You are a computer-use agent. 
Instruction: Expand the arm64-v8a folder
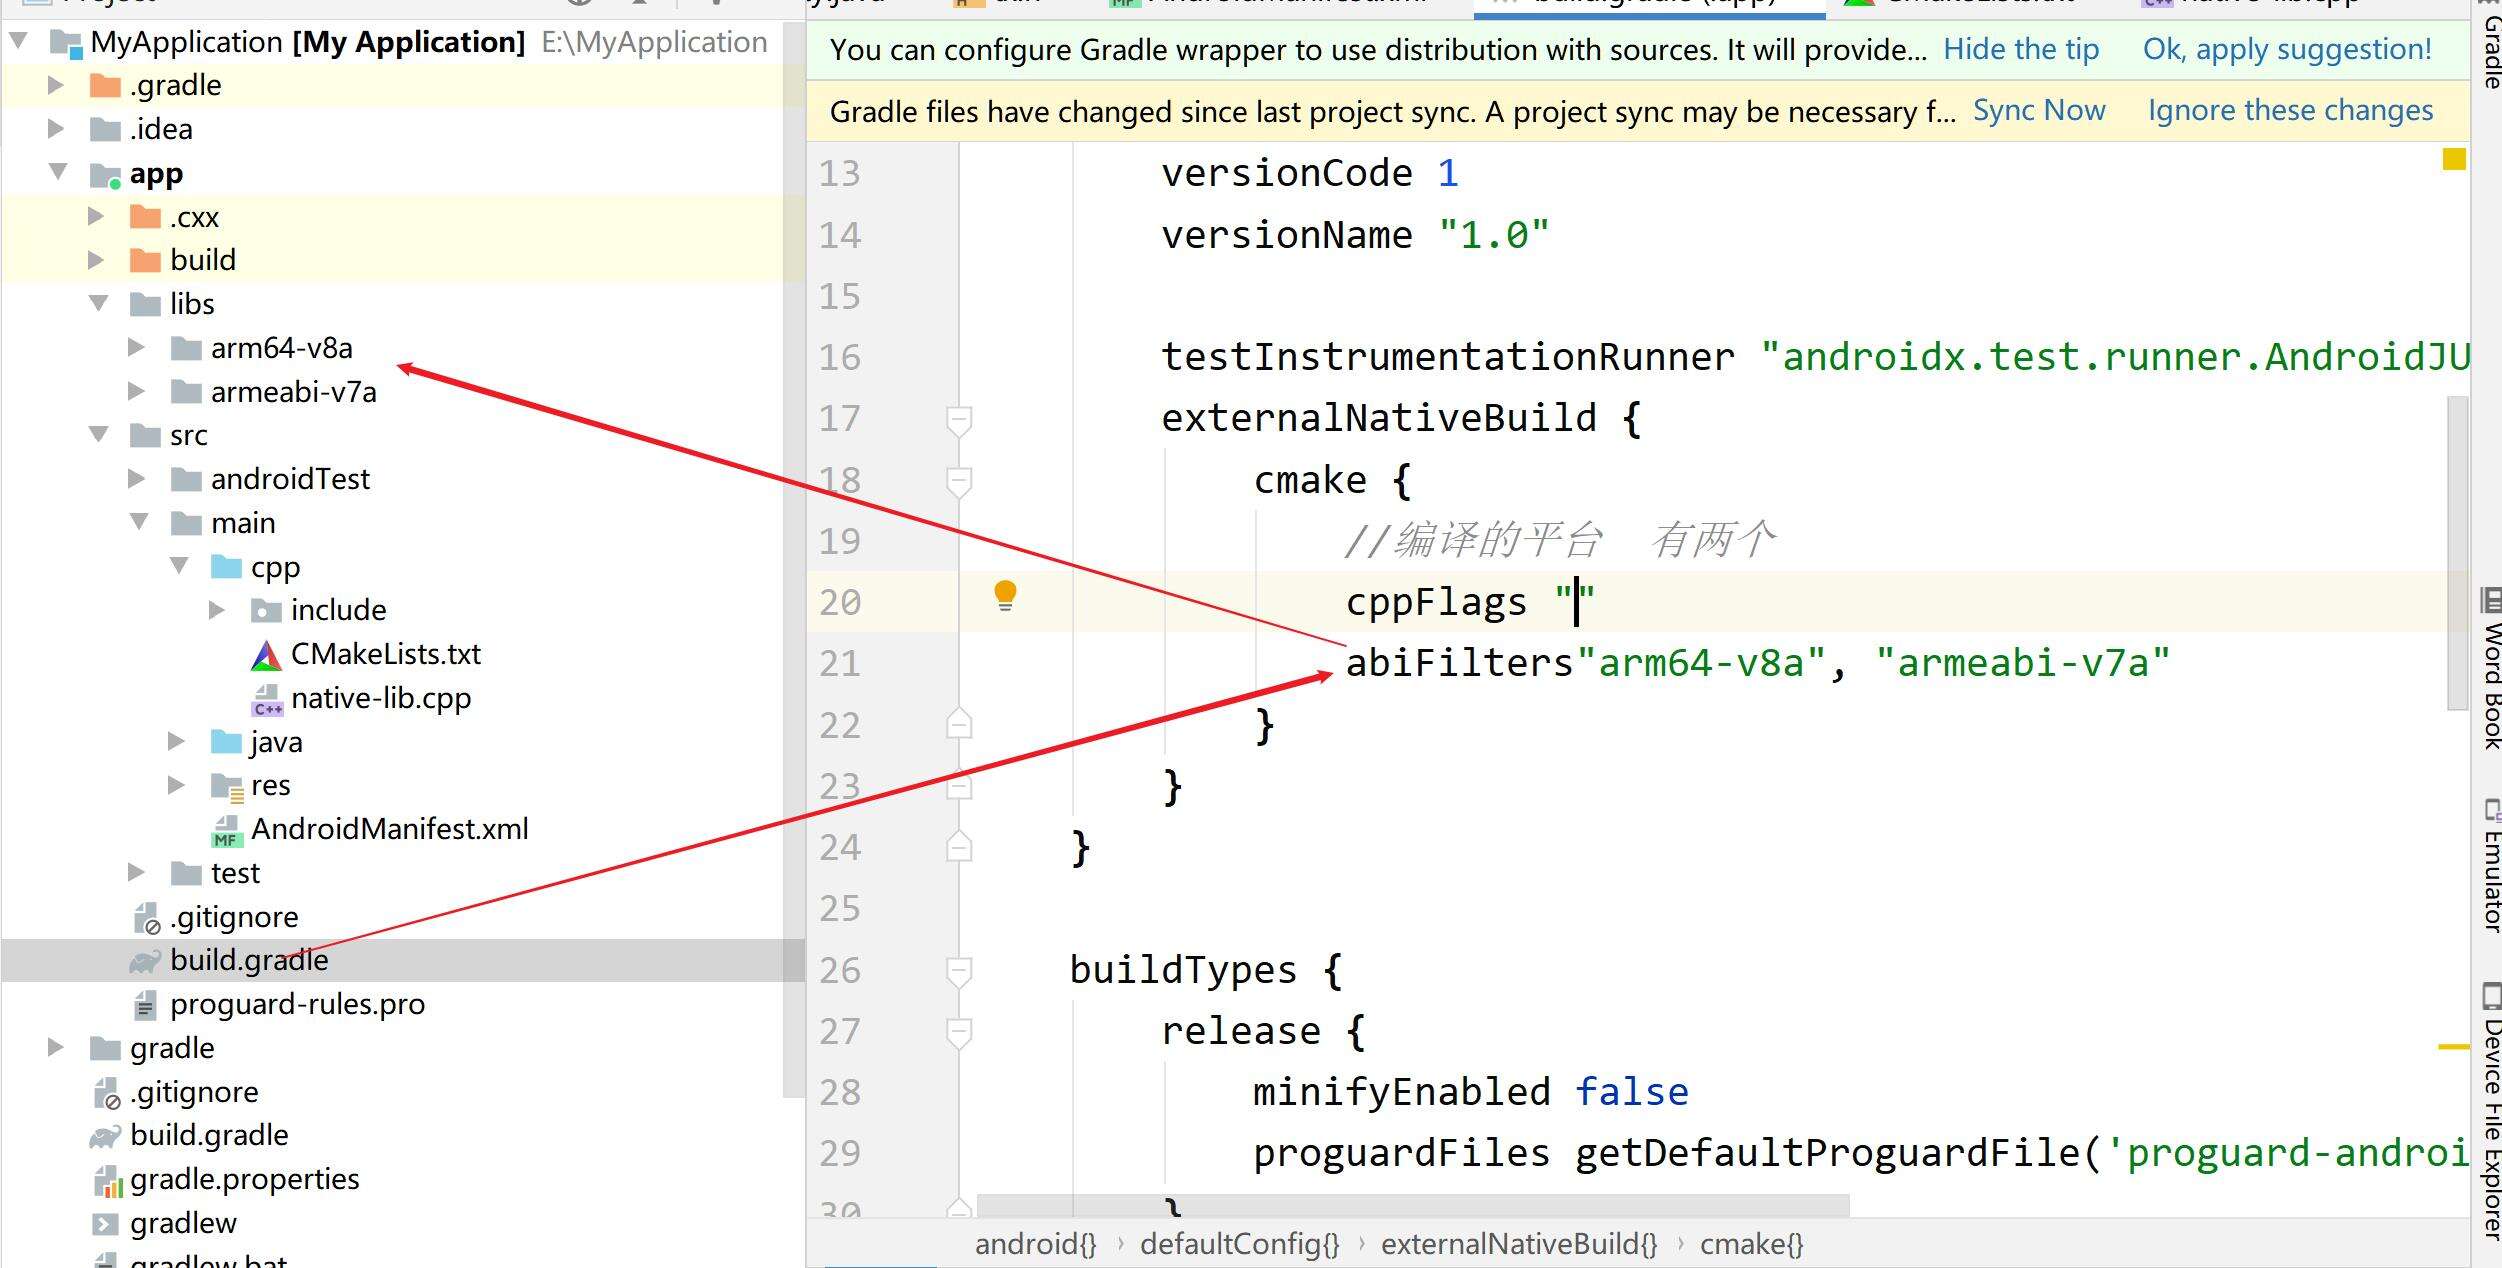pos(137,347)
